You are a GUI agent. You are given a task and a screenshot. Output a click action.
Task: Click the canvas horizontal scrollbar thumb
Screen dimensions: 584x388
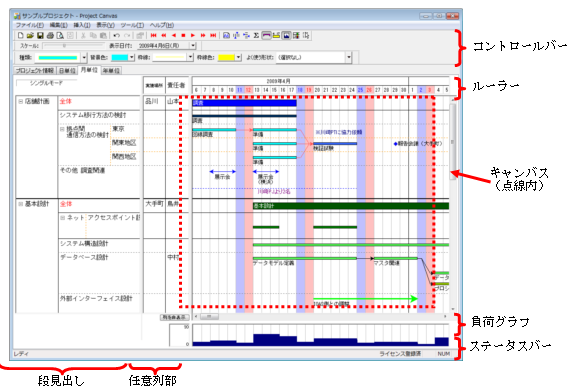pyautogui.click(x=209, y=317)
